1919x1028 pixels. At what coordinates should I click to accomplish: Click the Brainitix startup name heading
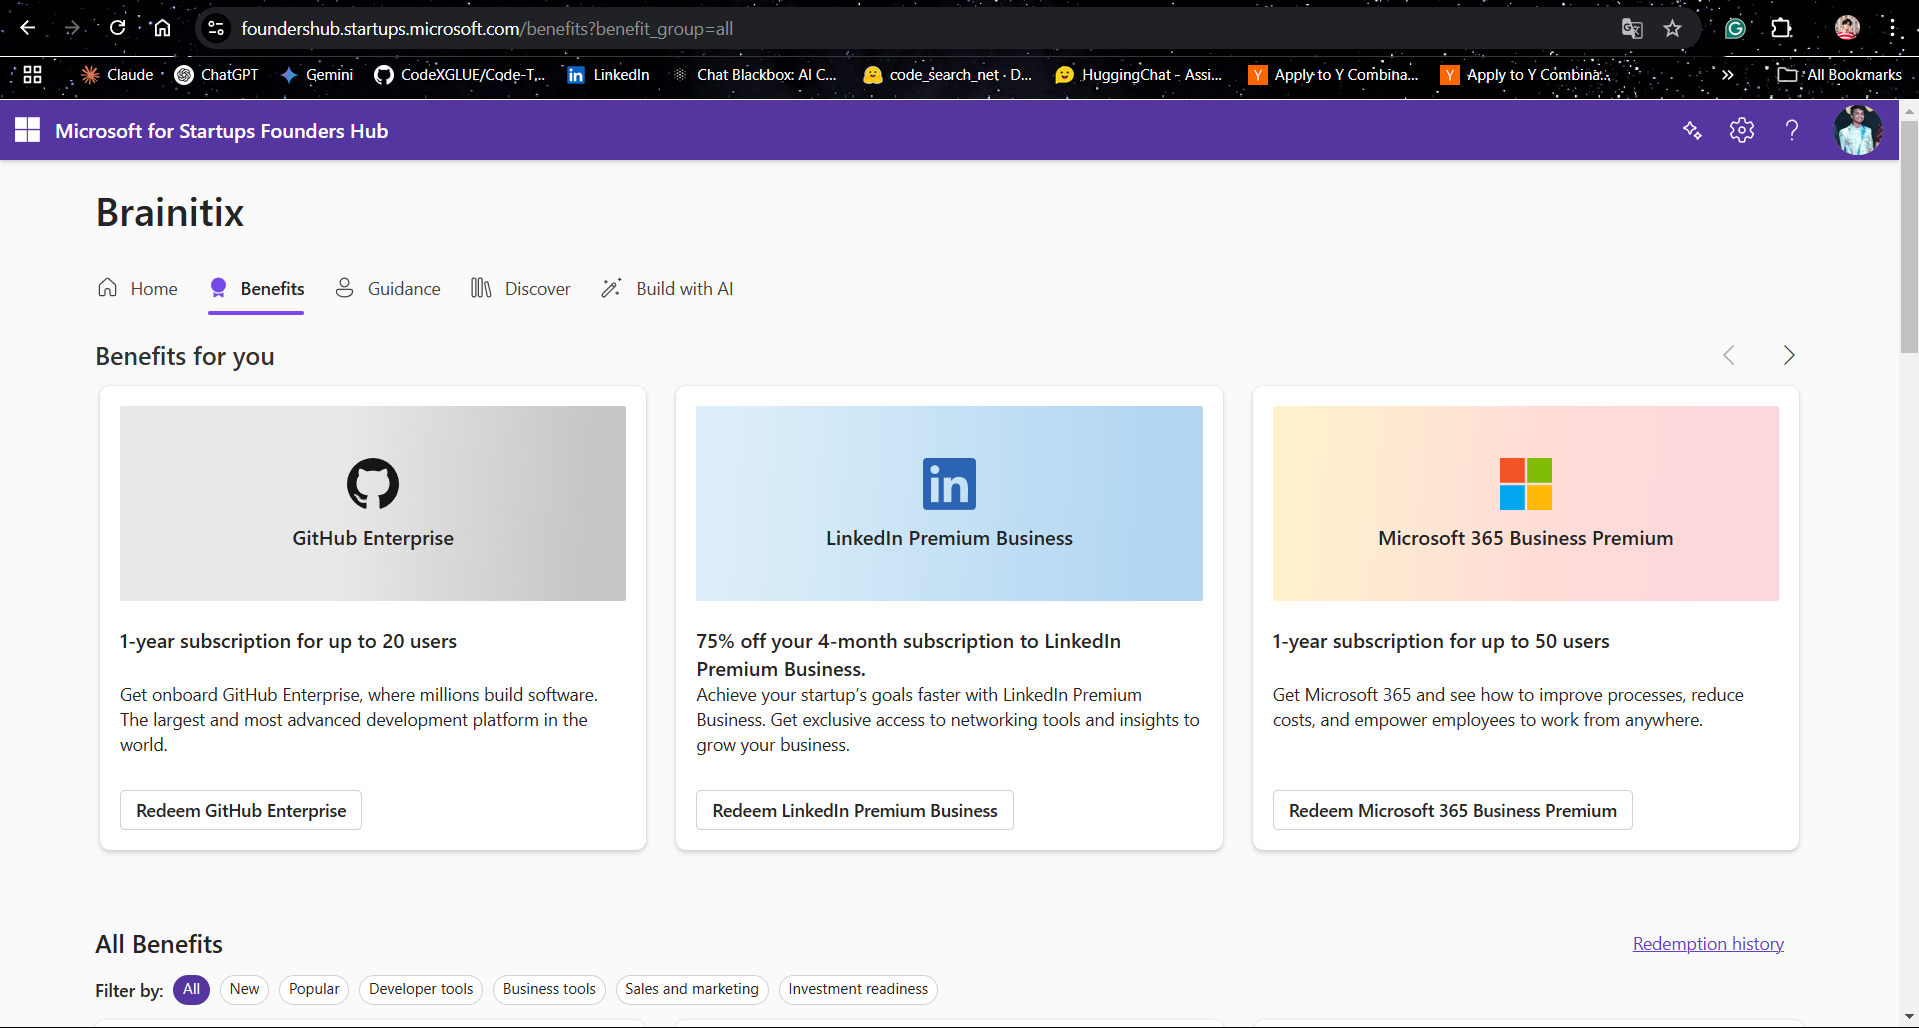click(x=170, y=212)
